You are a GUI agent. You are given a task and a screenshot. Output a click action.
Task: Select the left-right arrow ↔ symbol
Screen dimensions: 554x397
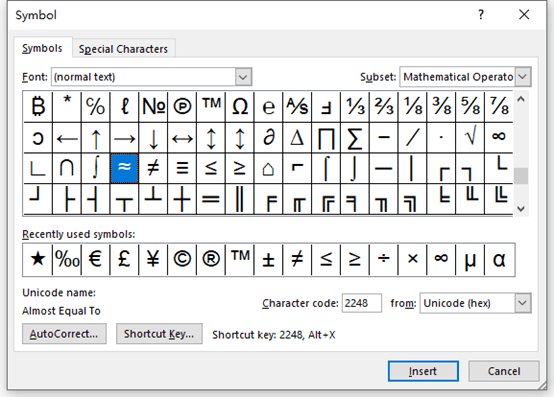pyautogui.click(x=182, y=138)
